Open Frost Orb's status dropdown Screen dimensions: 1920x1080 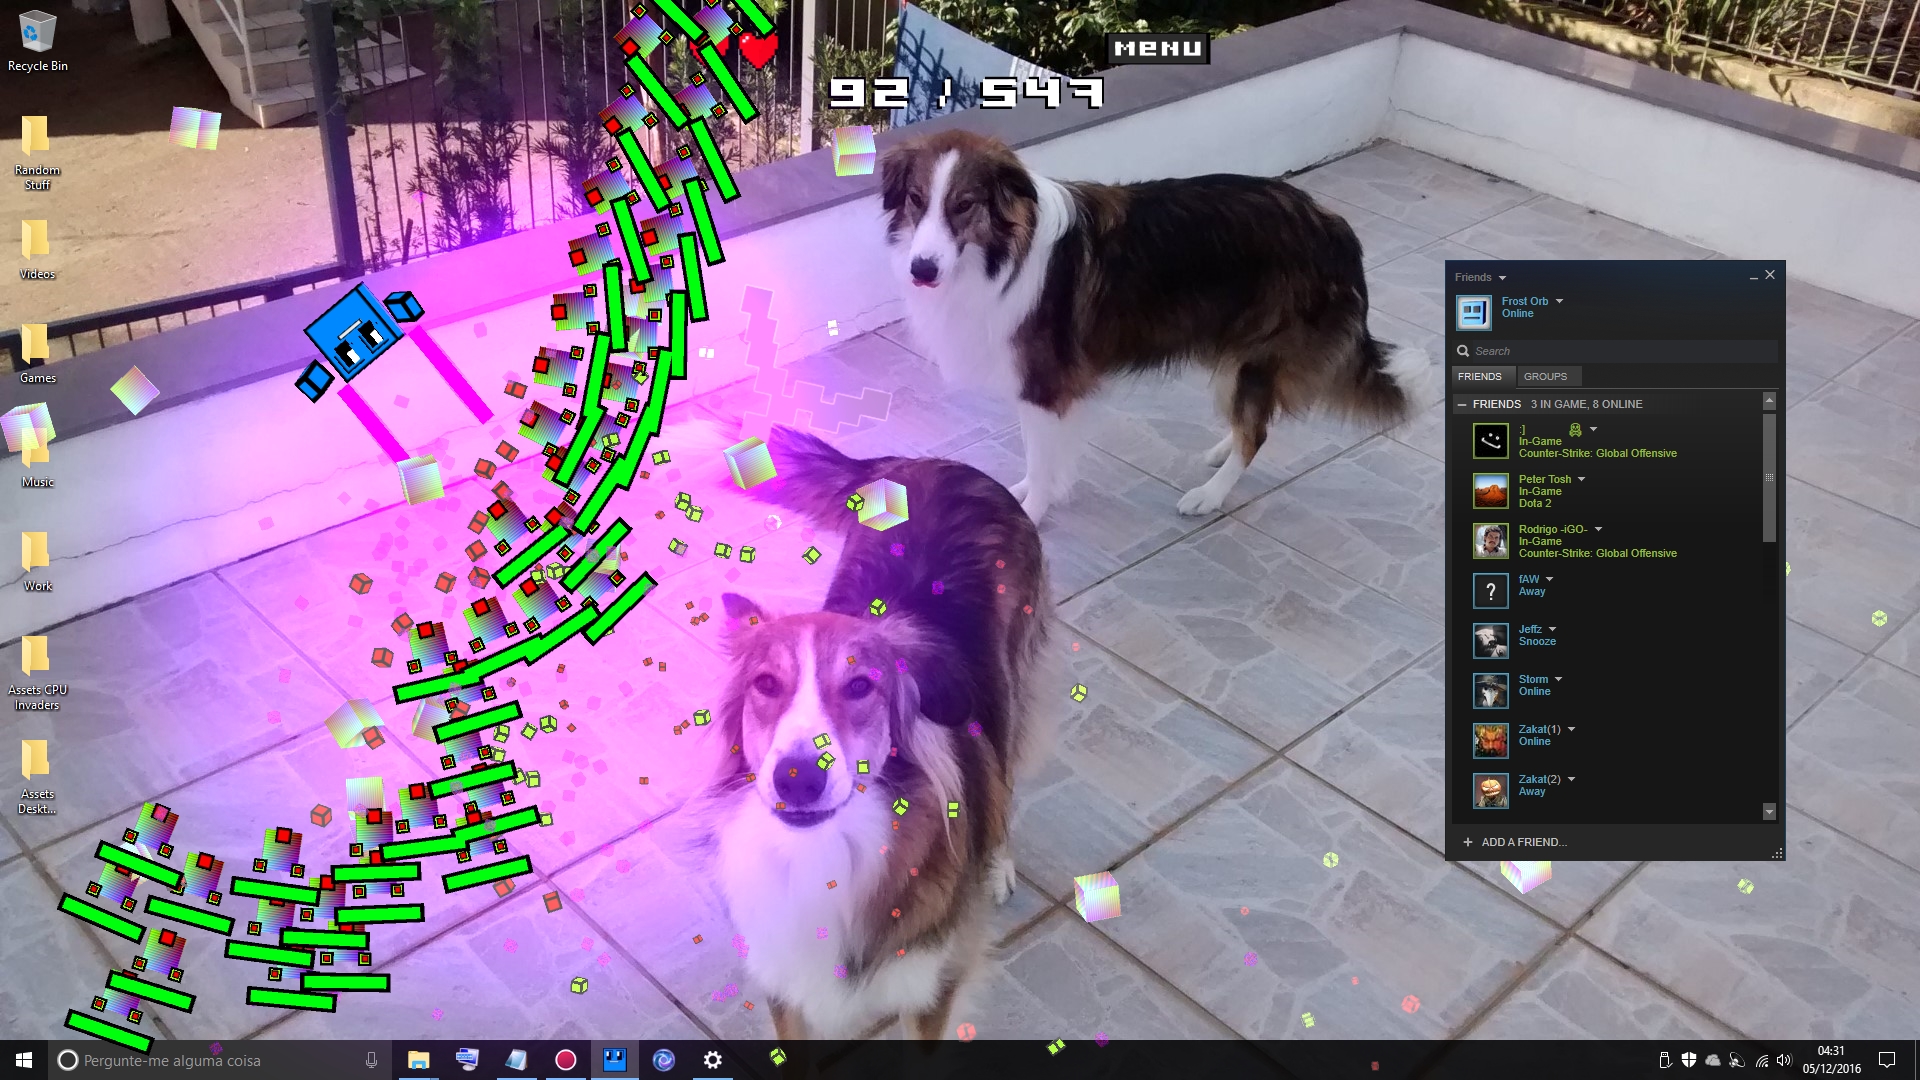coord(1558,300)
